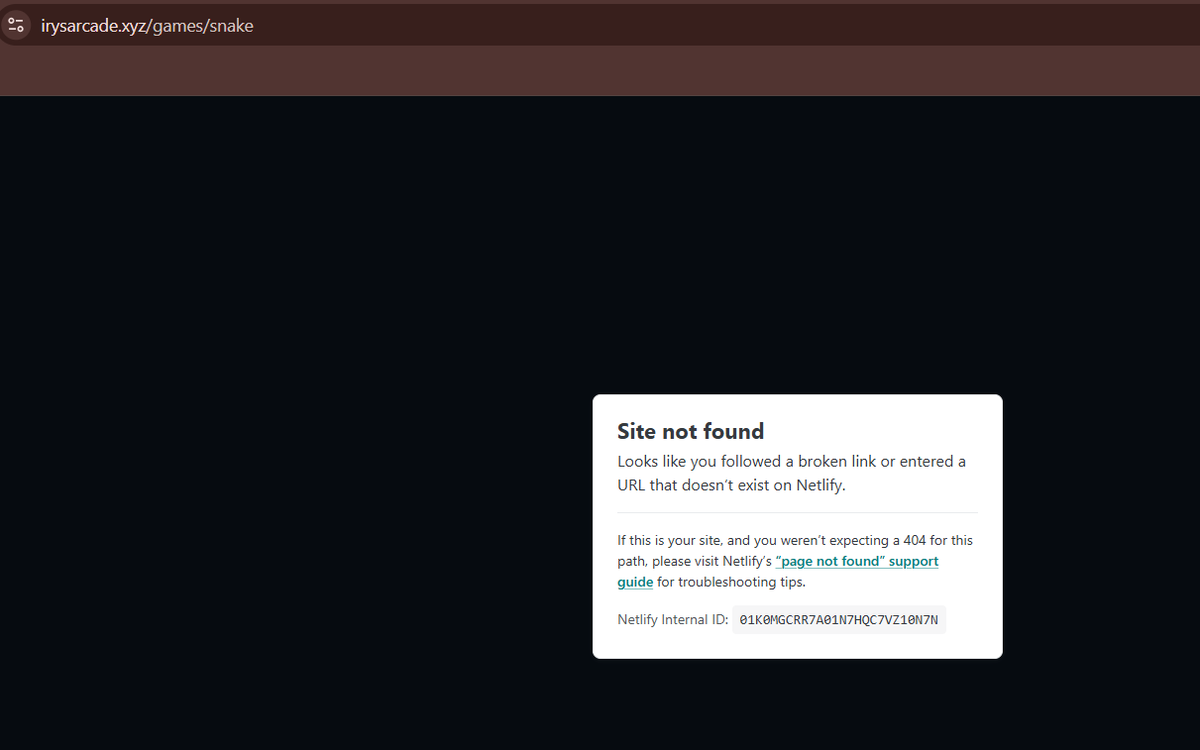Select the "Looks like you followed a broken link" text

point(792,473)
